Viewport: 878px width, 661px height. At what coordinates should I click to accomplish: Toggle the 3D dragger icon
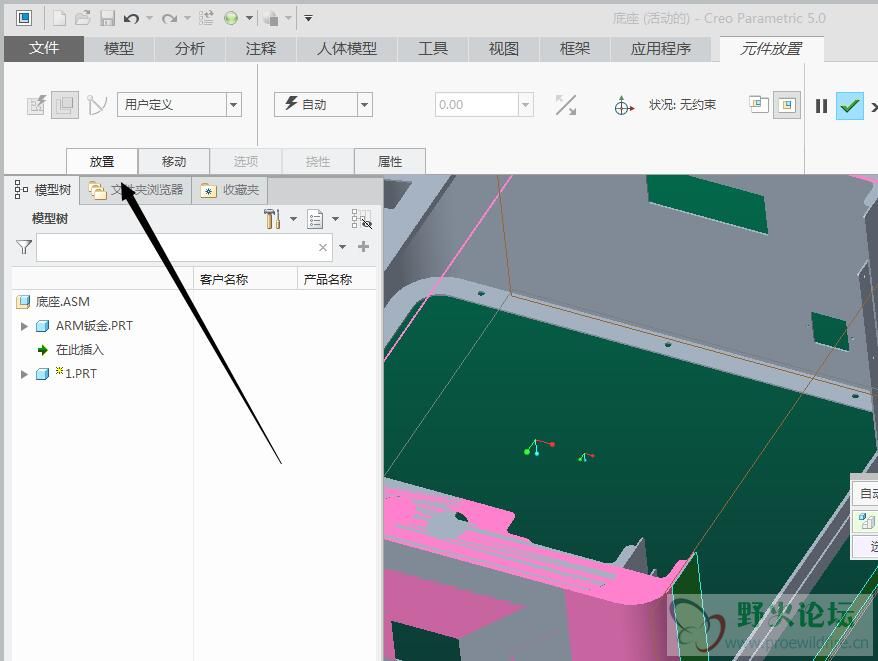623,105
